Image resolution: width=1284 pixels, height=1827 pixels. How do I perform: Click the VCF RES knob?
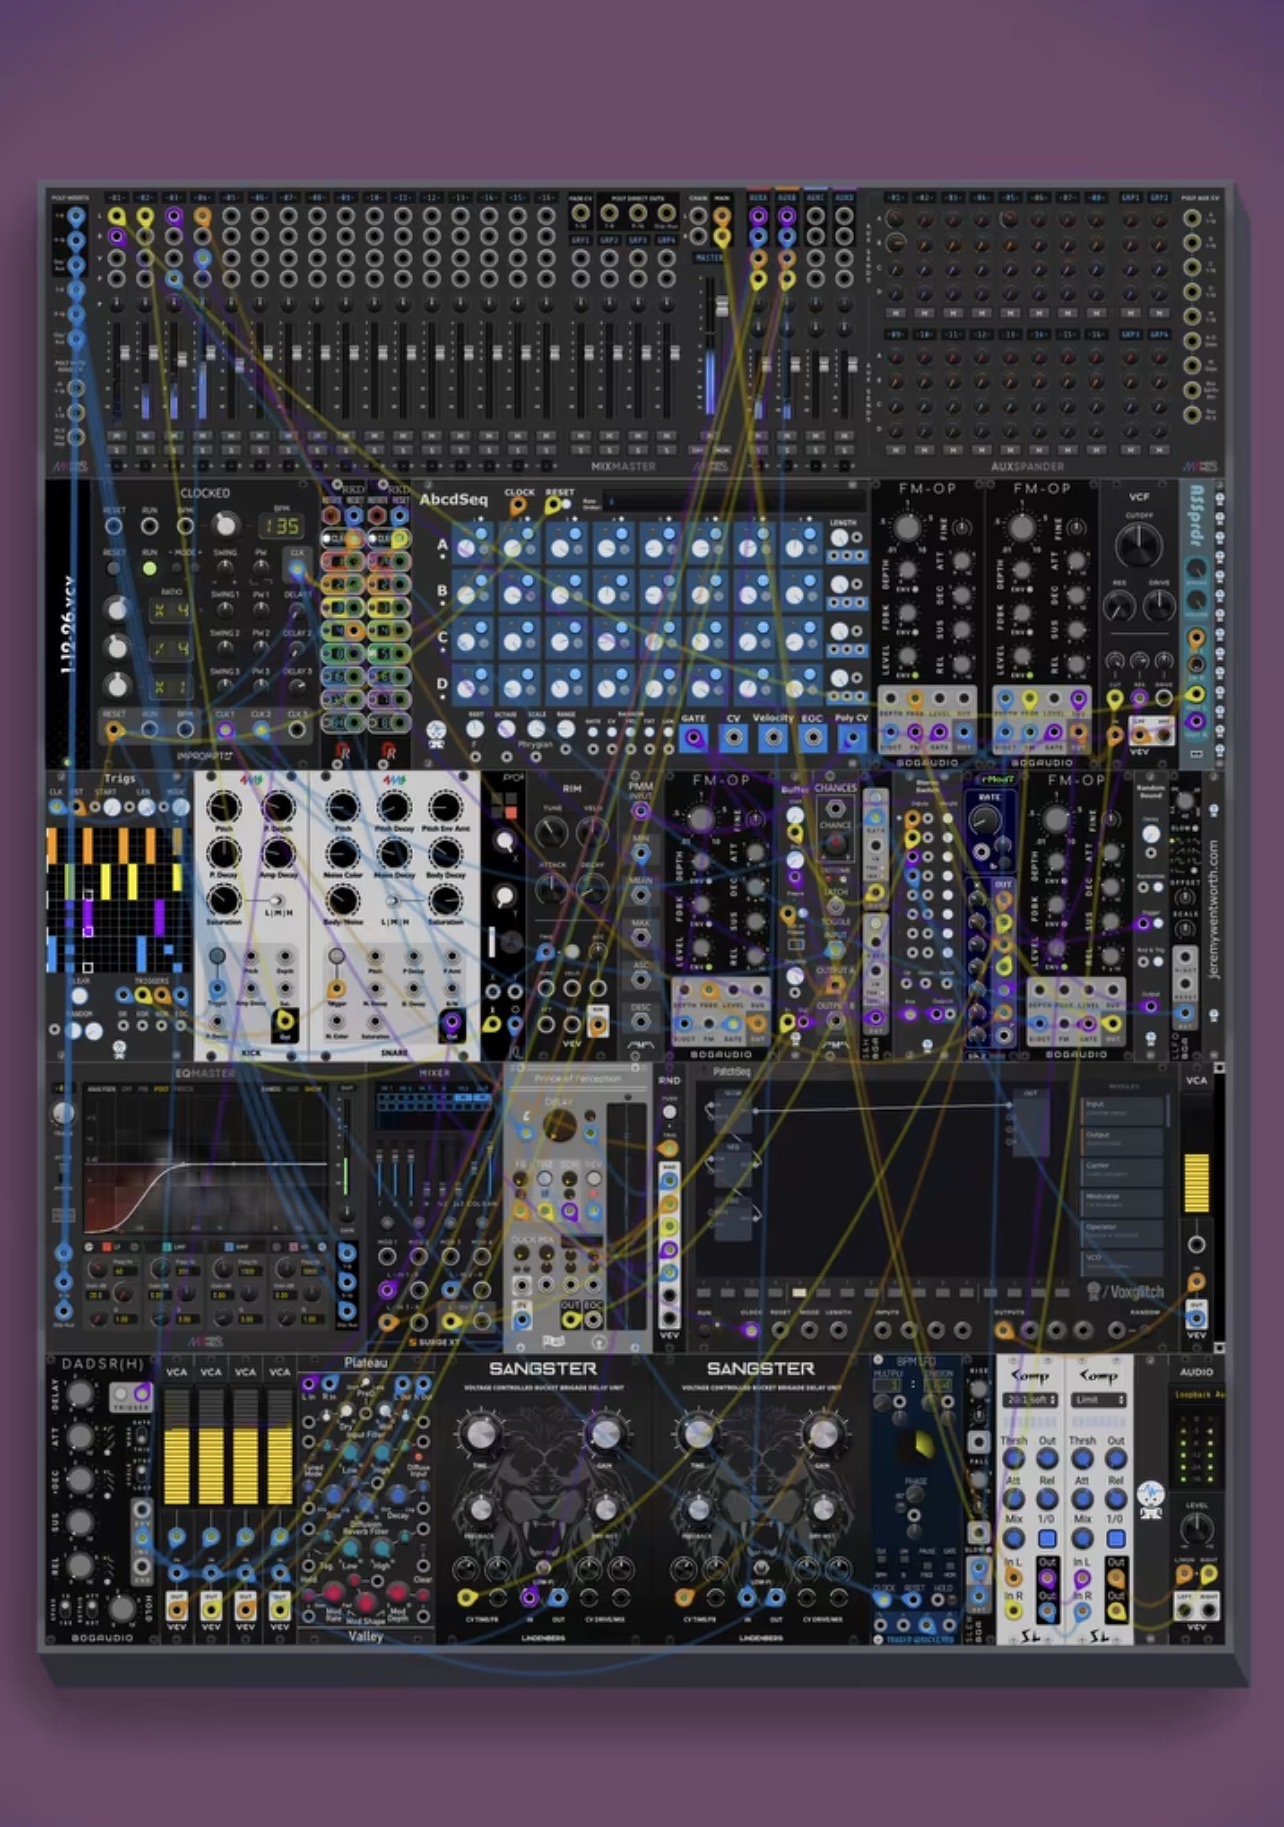tap(1119, 605)
